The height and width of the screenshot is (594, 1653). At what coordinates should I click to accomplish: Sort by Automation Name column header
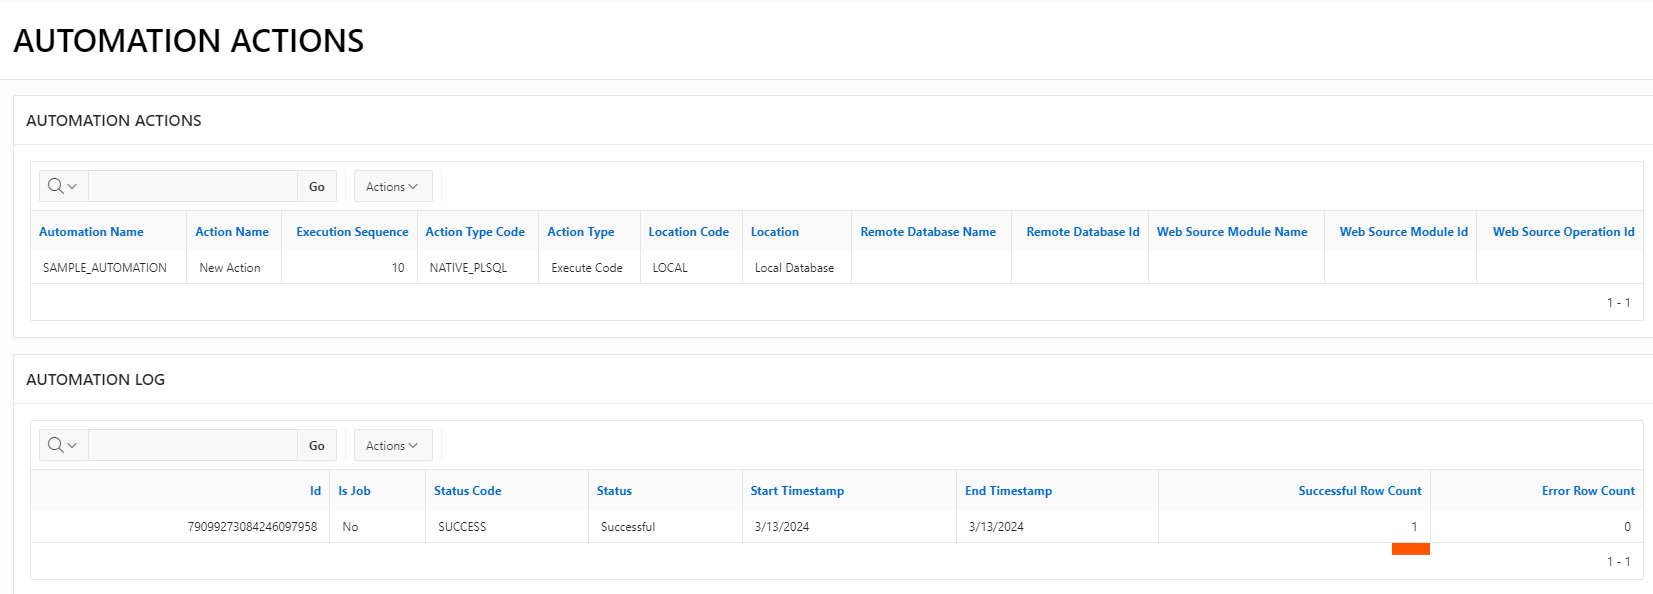tap(91, 231)
